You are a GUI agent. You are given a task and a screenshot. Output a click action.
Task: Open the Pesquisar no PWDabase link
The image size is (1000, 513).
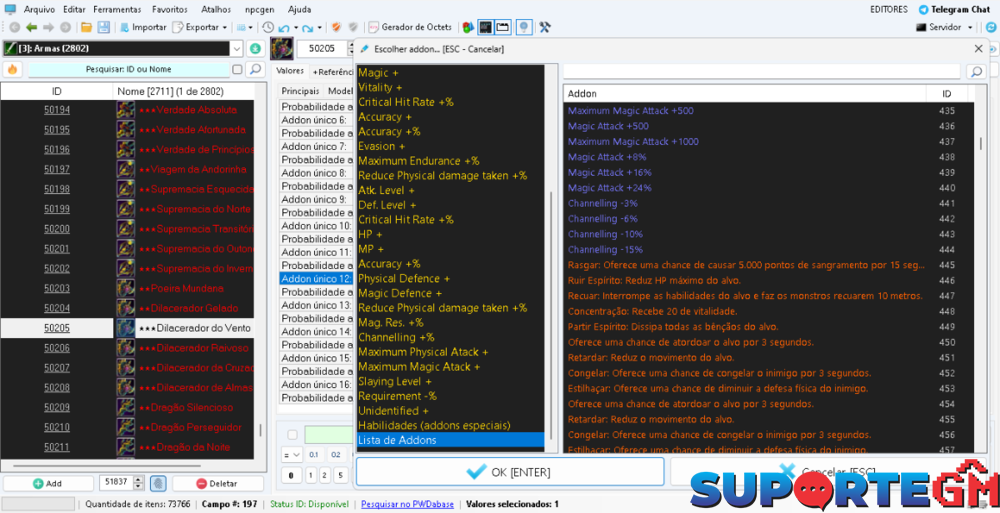[x=407, y=504]
